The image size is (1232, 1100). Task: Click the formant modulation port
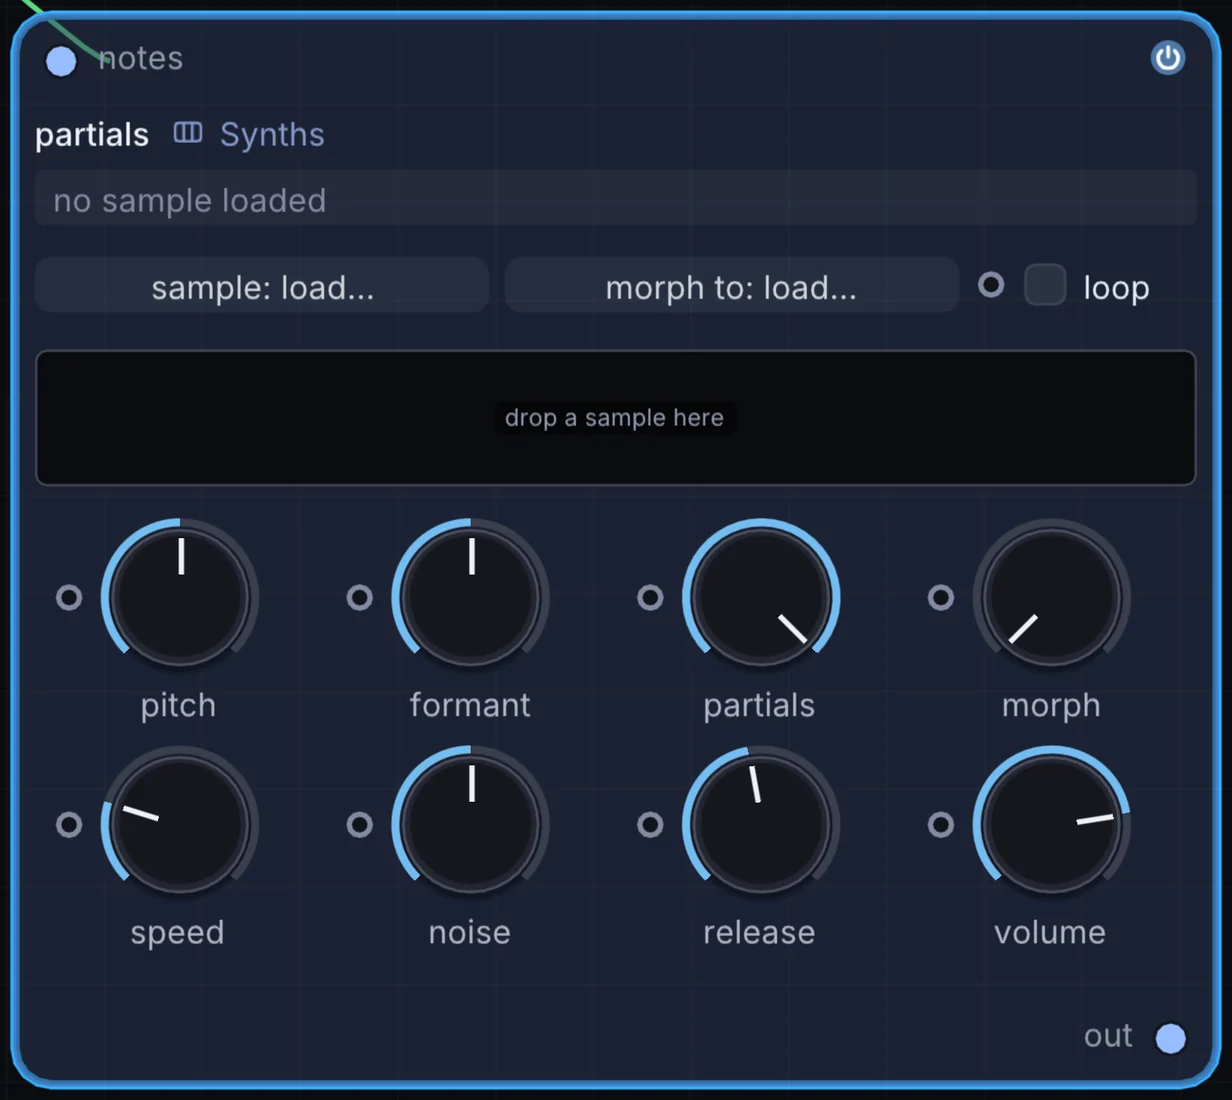(x=360, y=597)
